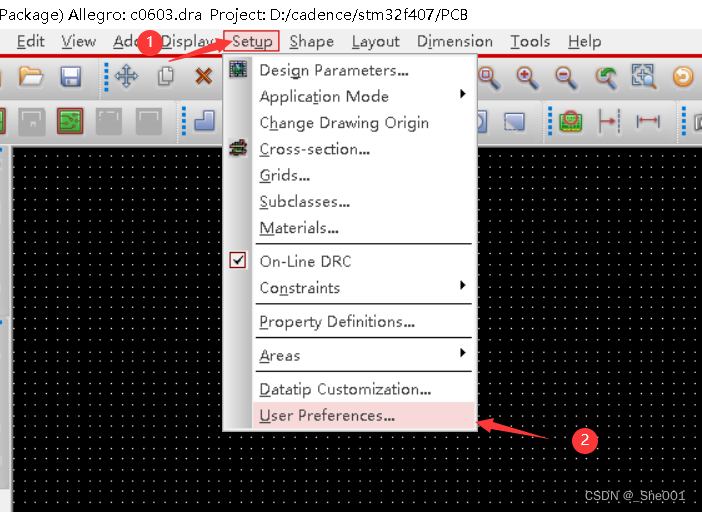Image resolution: width=702 pixels, height=512 pixels.
Task: Click the Copy icon in toolbar
Action: [166, 77]
